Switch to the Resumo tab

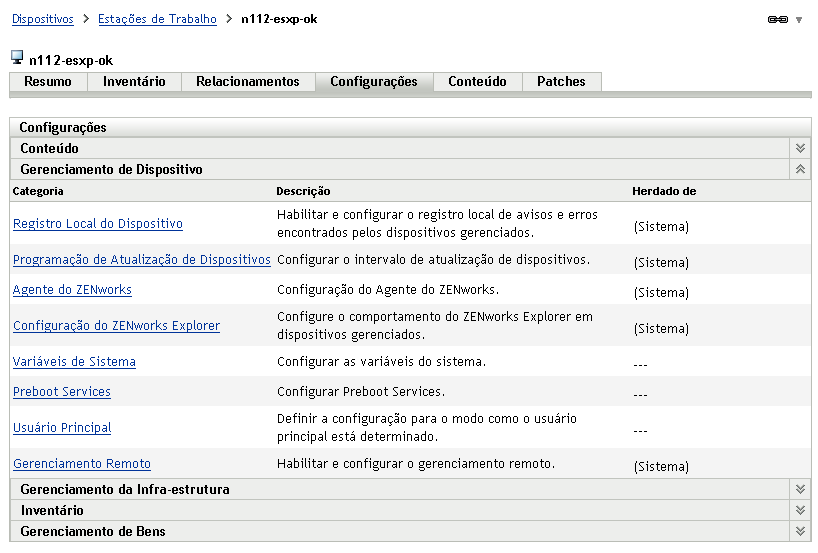coord(48,82)
